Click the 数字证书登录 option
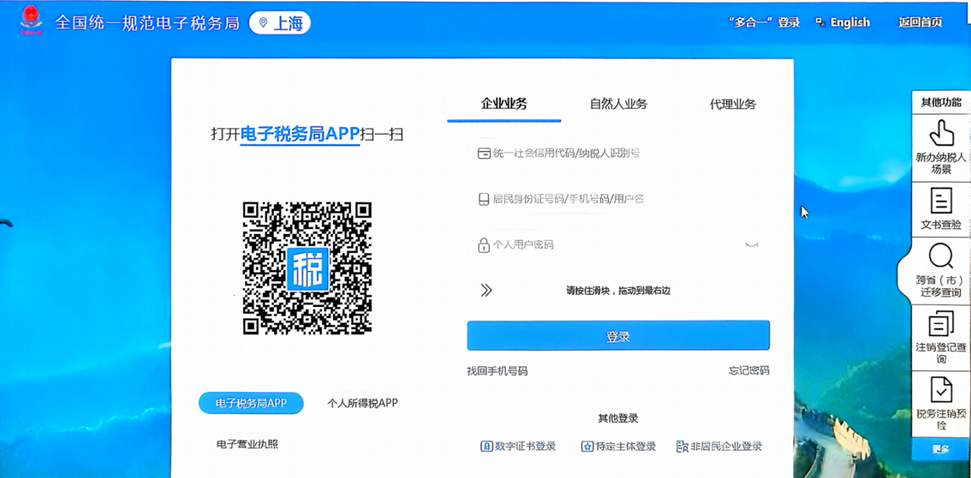The height and width of the screenshot is (478, 971). click(518, 446)
